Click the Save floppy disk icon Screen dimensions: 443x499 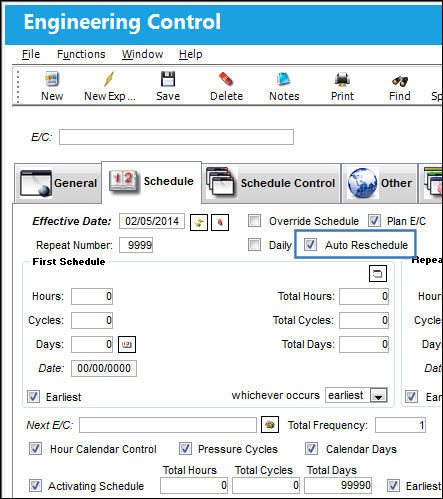[168, 79]
